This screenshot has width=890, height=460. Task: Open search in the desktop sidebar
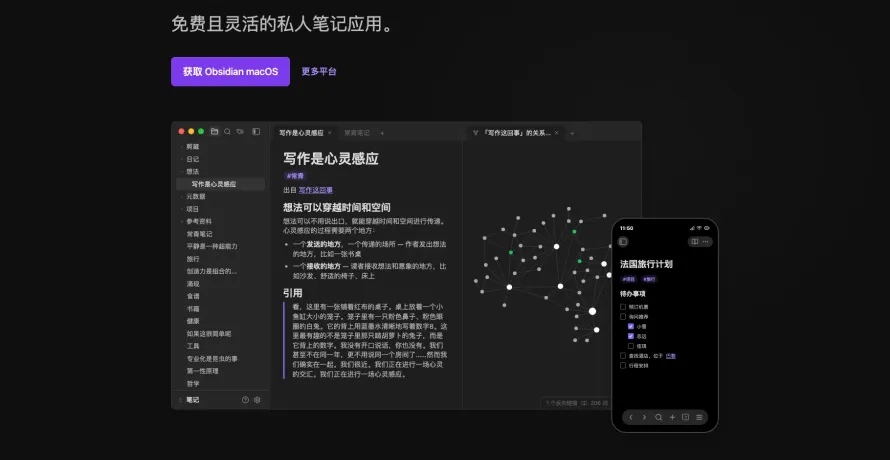click(227, 131)
